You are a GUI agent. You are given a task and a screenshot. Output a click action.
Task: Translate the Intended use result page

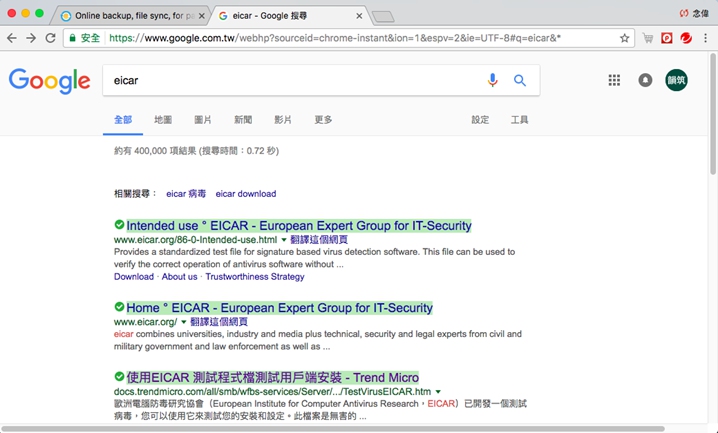(319, 240)
